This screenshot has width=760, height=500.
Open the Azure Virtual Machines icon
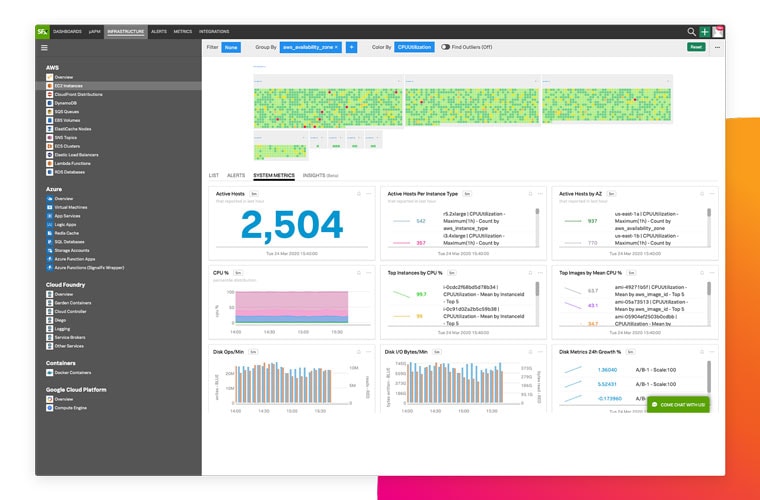click(49, 207)
